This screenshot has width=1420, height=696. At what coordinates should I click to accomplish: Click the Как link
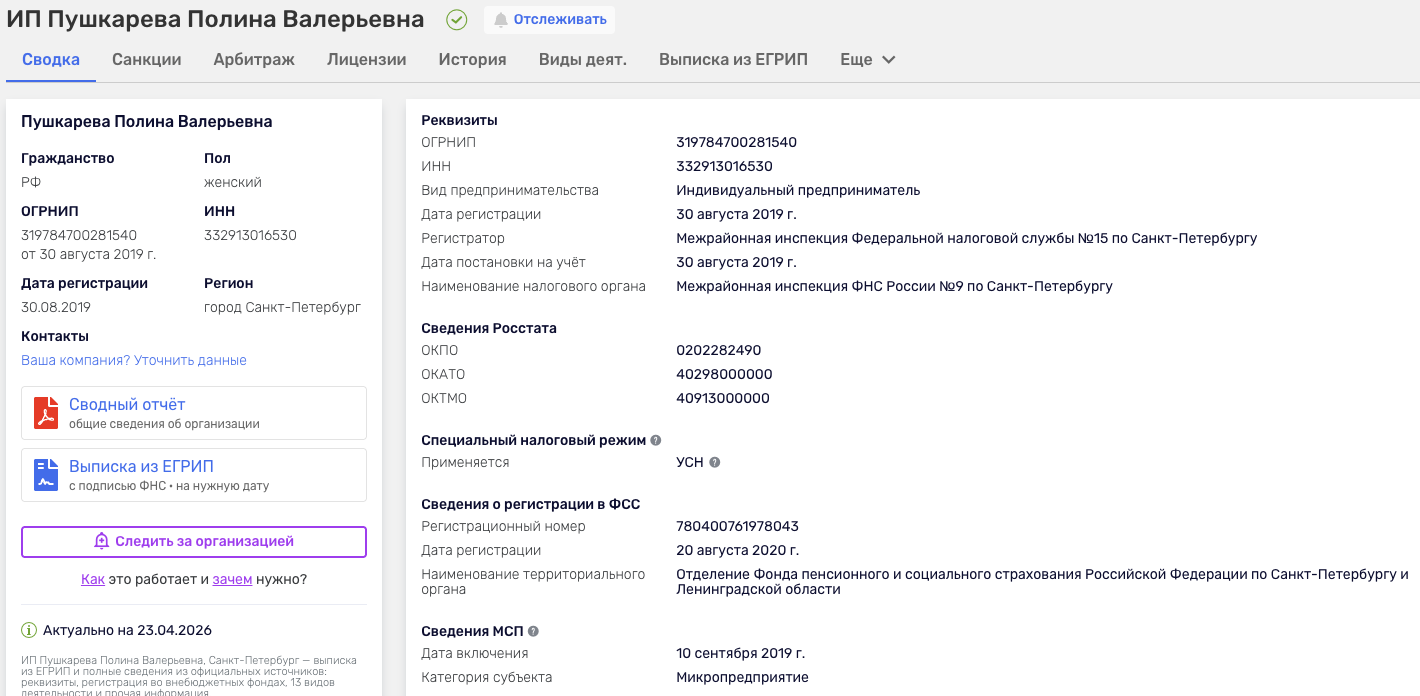click(93, 579)
